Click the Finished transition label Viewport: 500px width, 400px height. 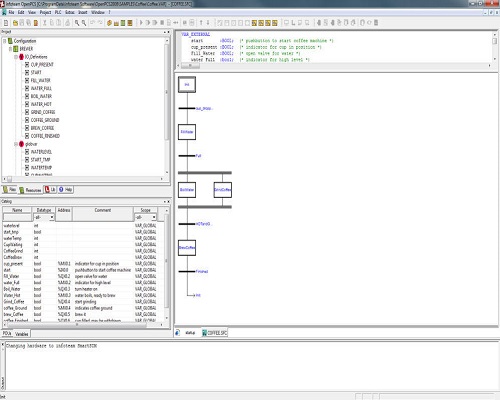pyautogui.click(x=202, y=271)
